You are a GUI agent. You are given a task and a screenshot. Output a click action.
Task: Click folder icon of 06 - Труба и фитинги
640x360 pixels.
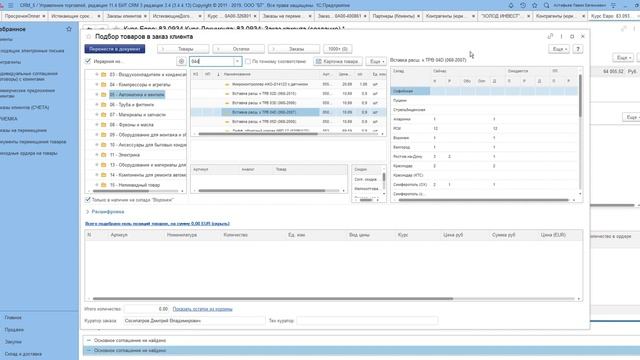104,104
